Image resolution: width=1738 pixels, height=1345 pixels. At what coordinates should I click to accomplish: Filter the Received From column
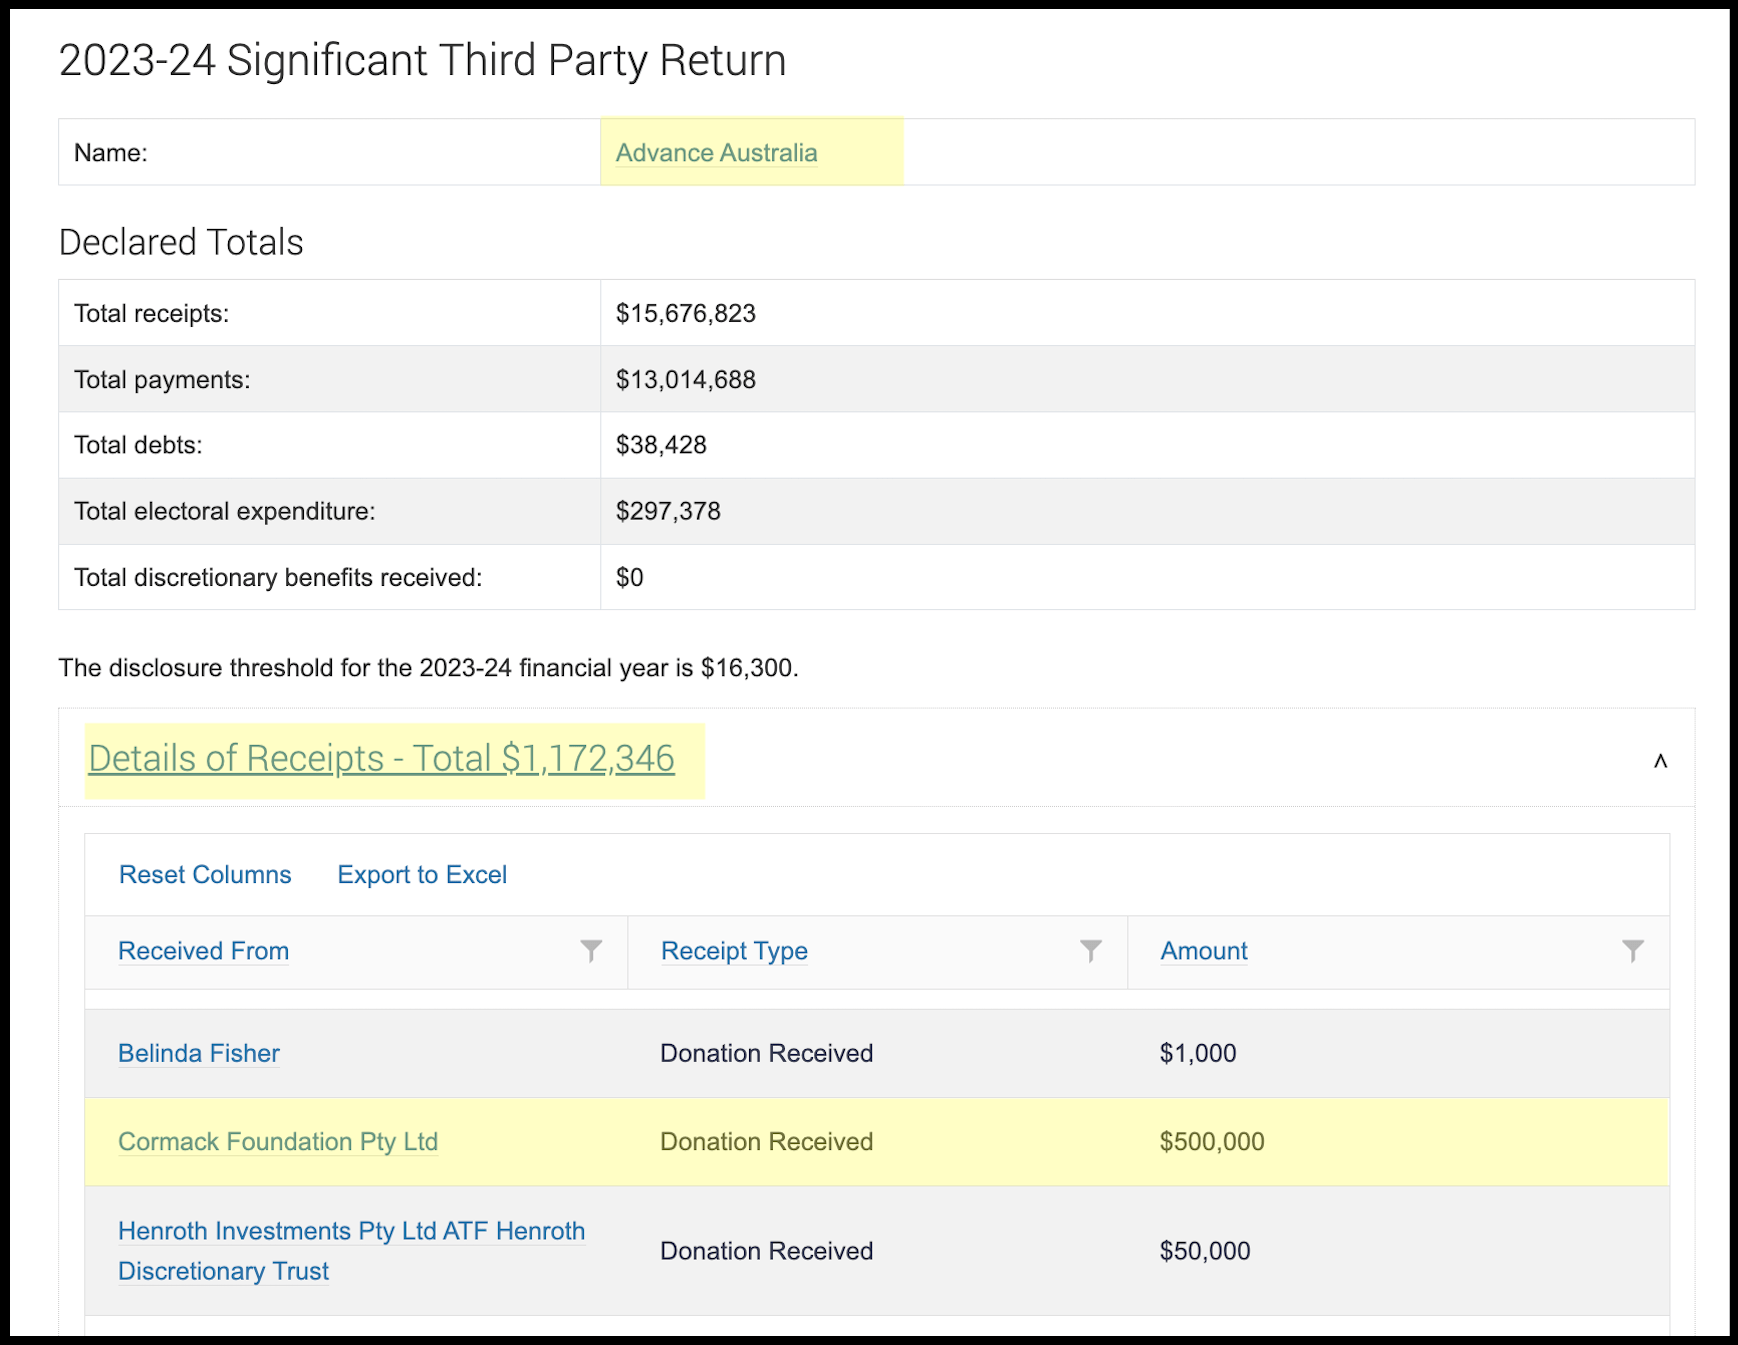(x=591, y=951)
